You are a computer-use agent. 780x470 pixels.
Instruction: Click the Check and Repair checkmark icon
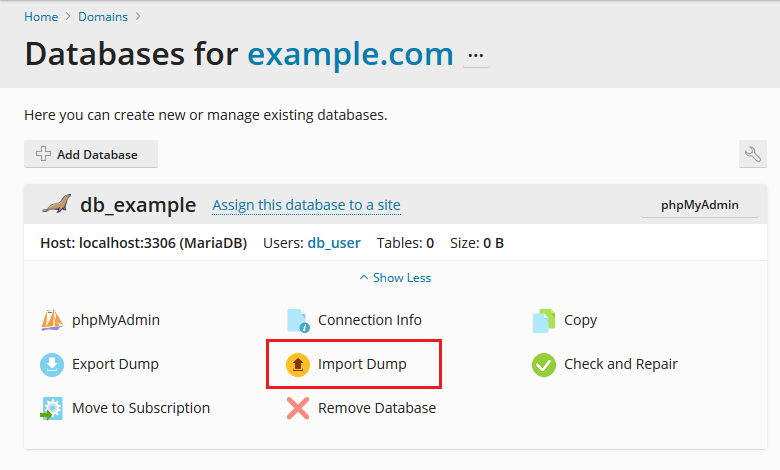(x=543, y=365)
